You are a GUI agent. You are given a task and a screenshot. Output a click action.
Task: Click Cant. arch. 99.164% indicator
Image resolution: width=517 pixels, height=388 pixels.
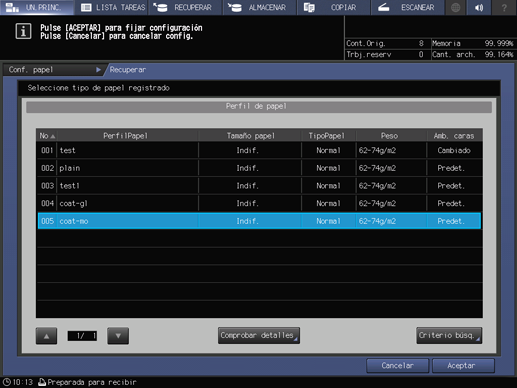click(473, 54)
